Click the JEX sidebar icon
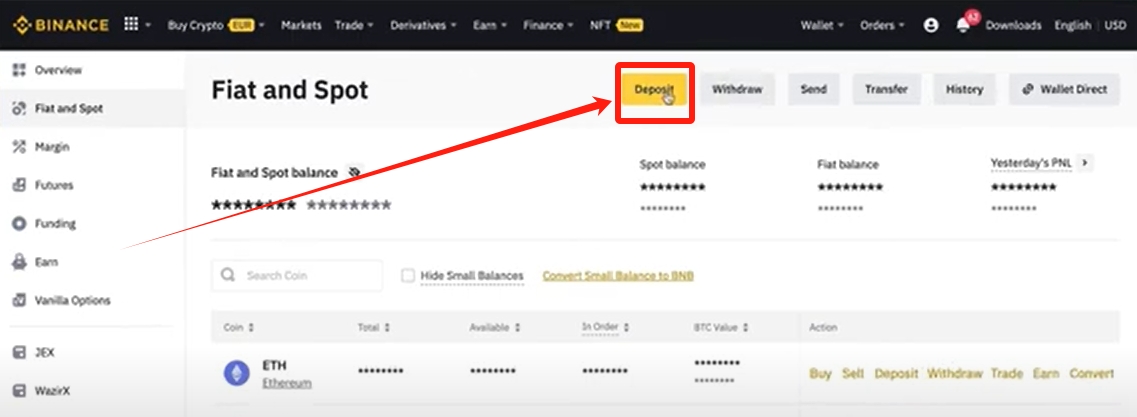Image resolution: width=1137 pixels, height=417 pixels. [20, 352]
